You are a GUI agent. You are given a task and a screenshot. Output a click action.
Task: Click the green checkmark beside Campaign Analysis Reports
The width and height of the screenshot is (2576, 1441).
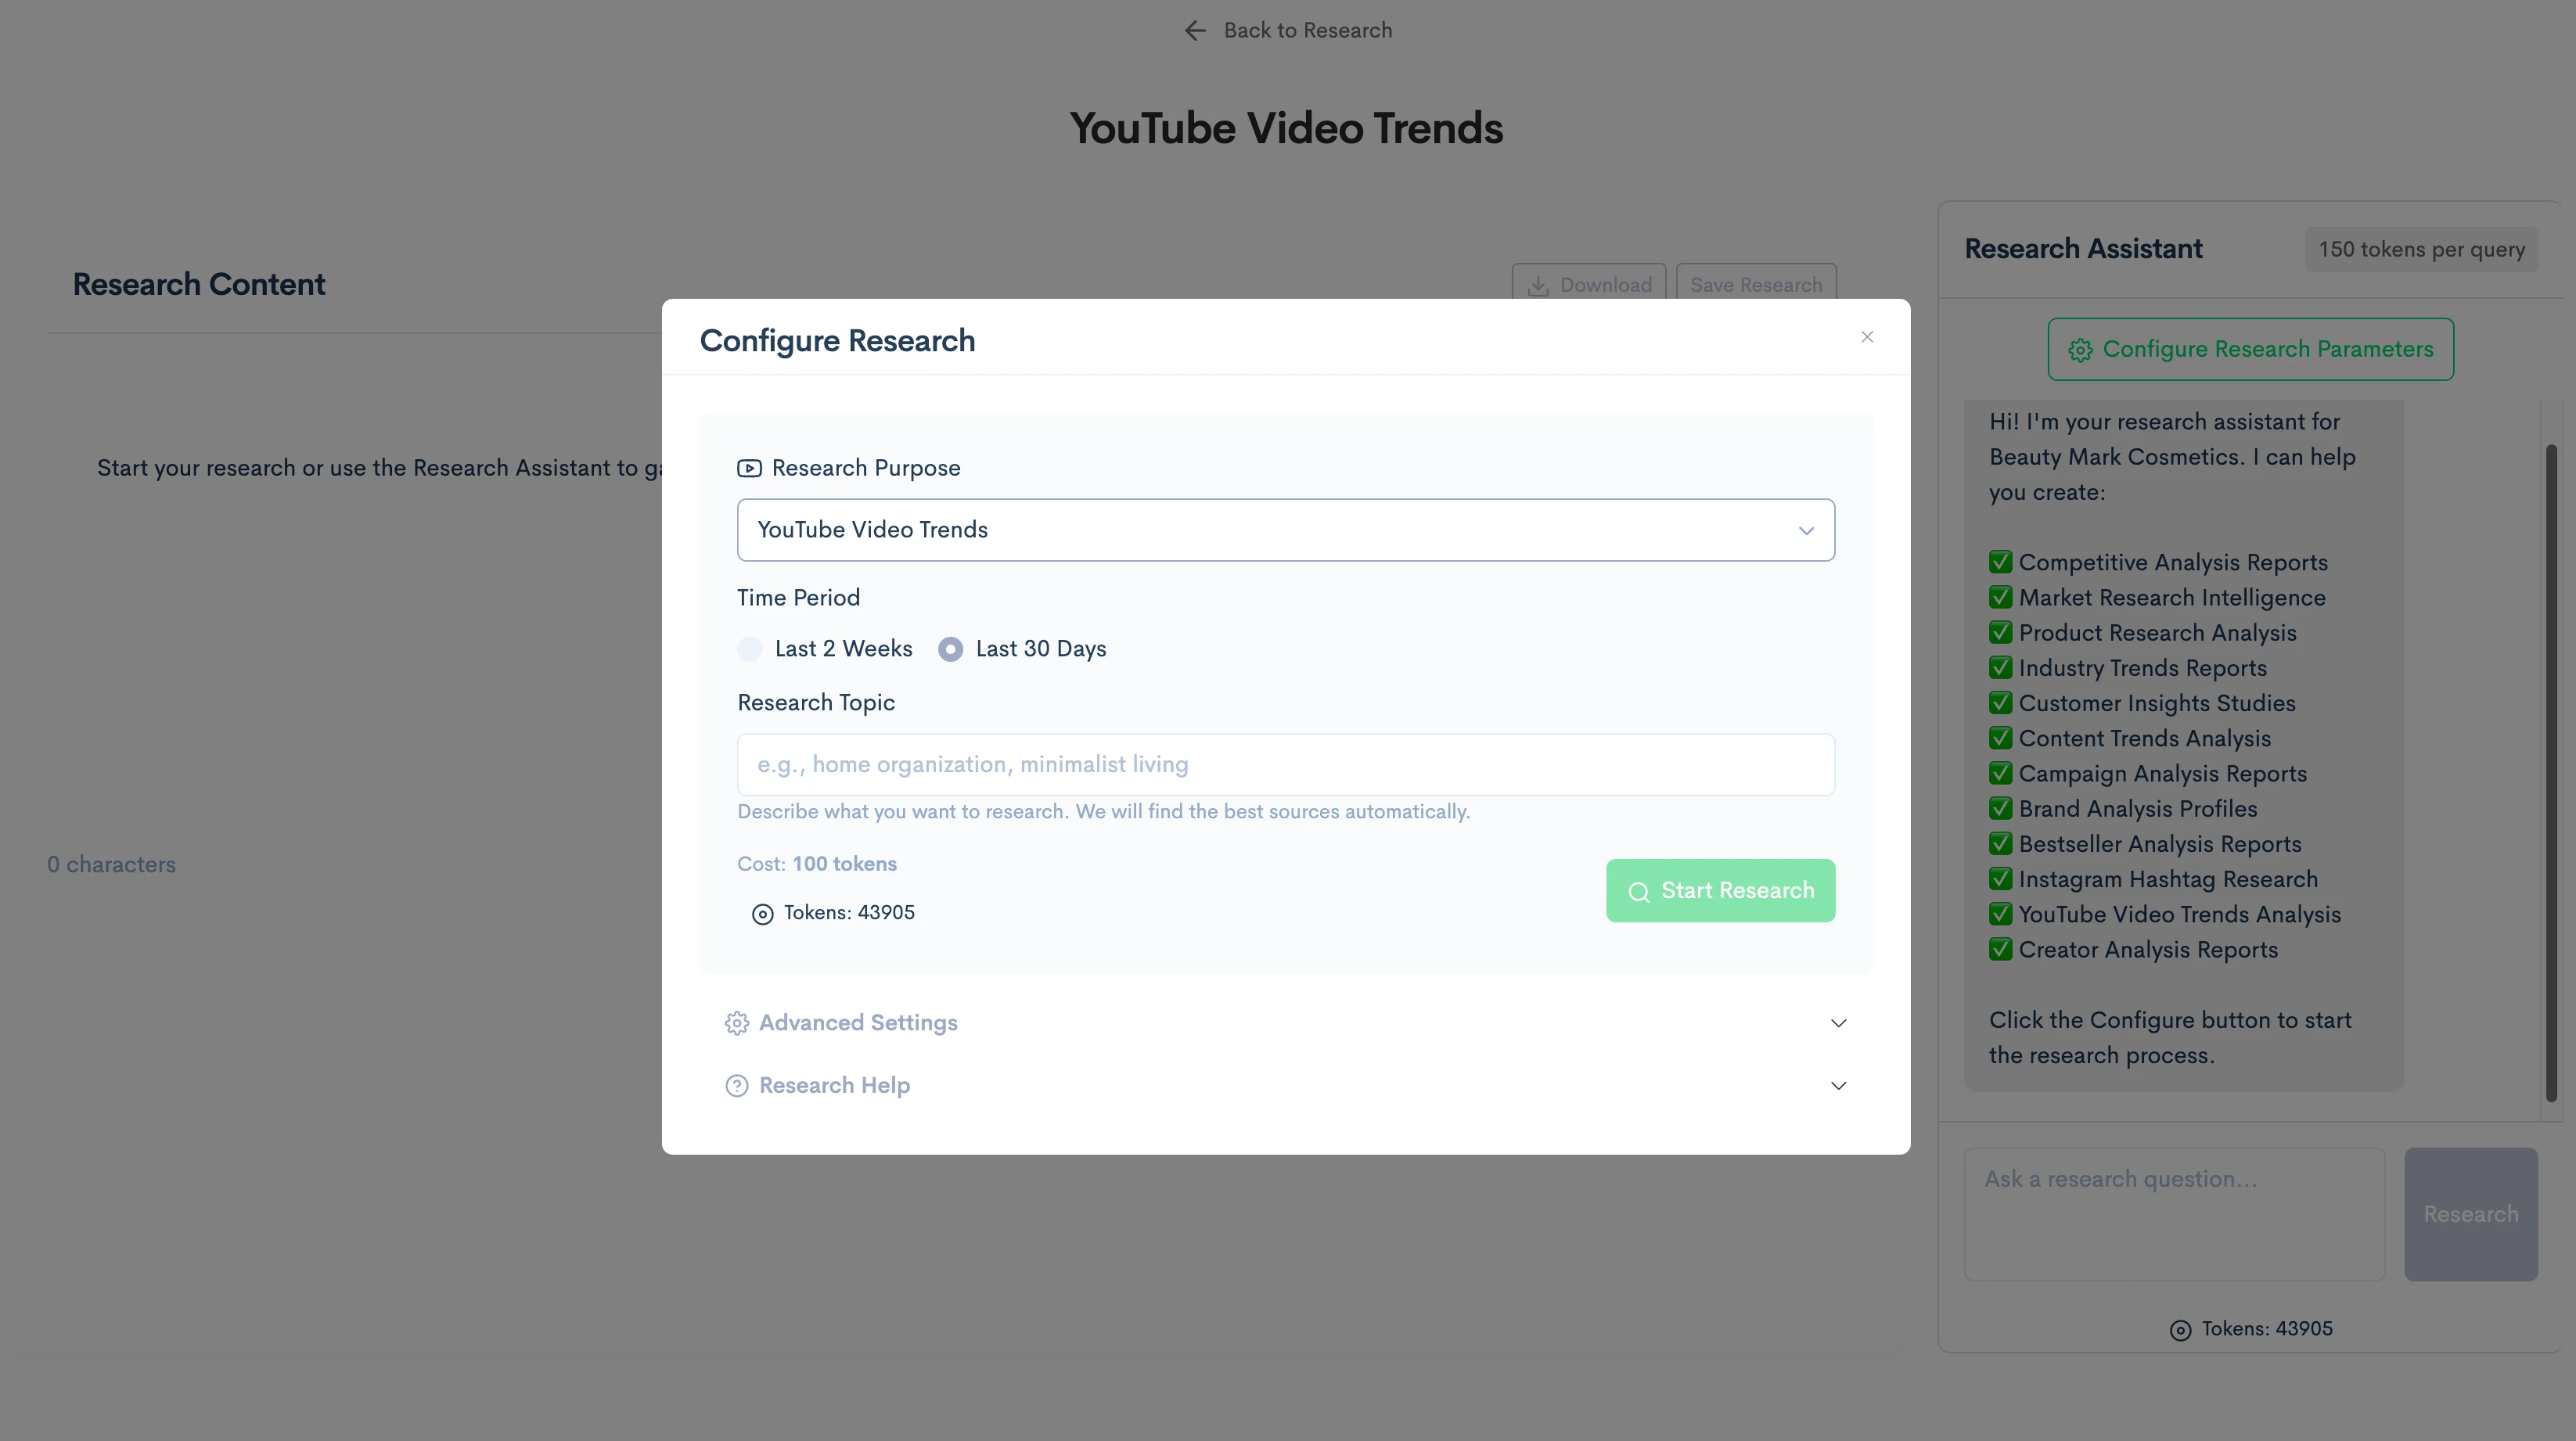pyautogui.click(x=2000, y=773)
